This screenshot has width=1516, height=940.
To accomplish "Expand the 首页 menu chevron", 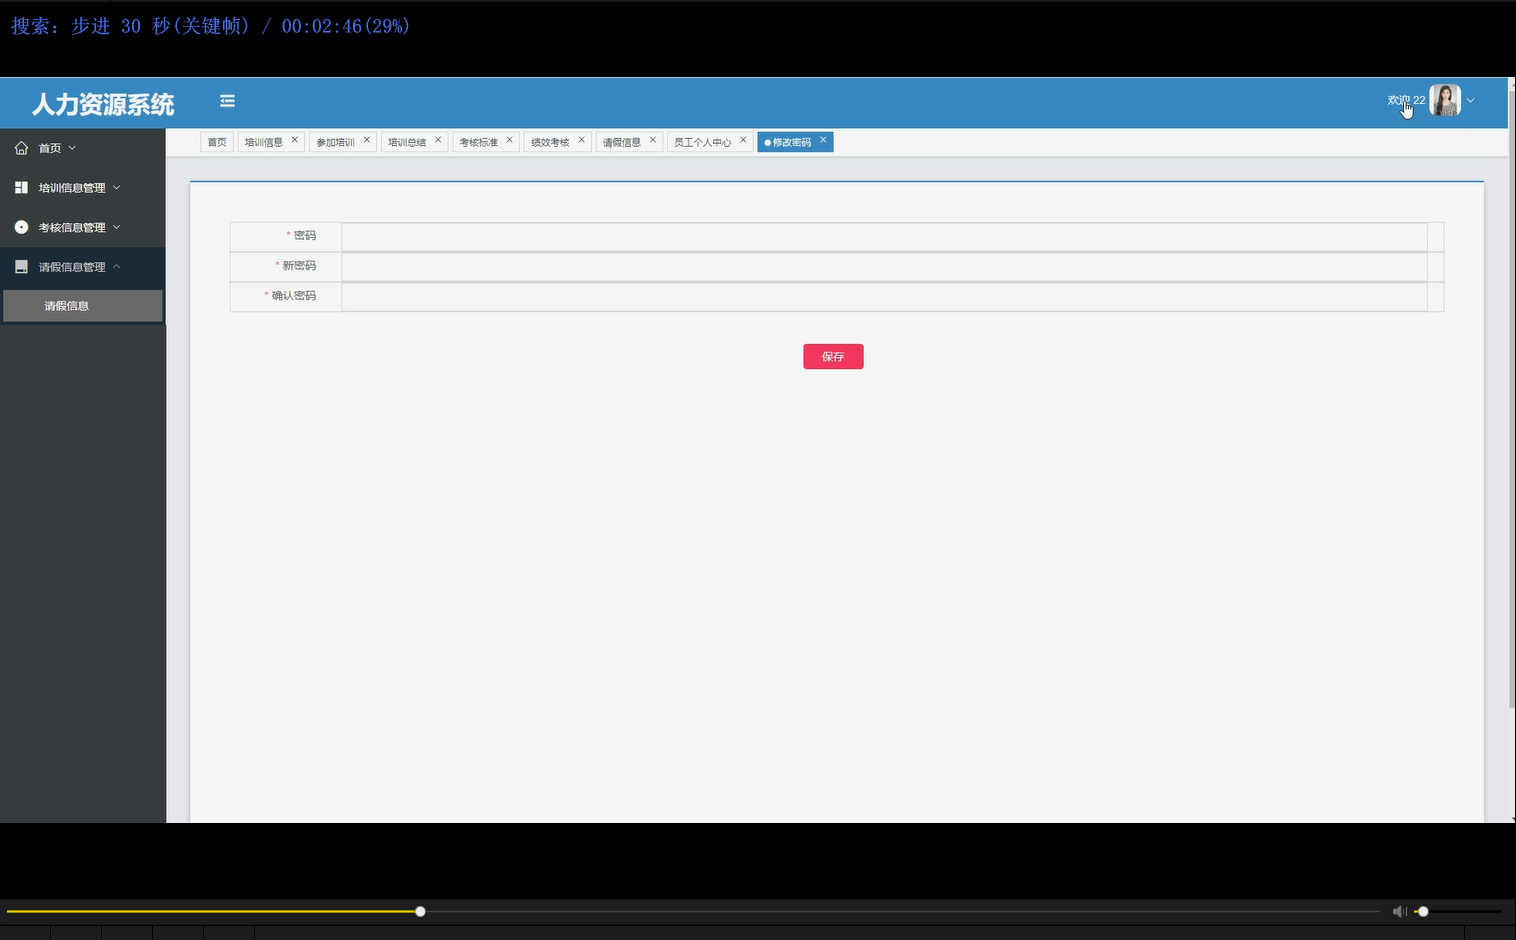I will [72, 148].
